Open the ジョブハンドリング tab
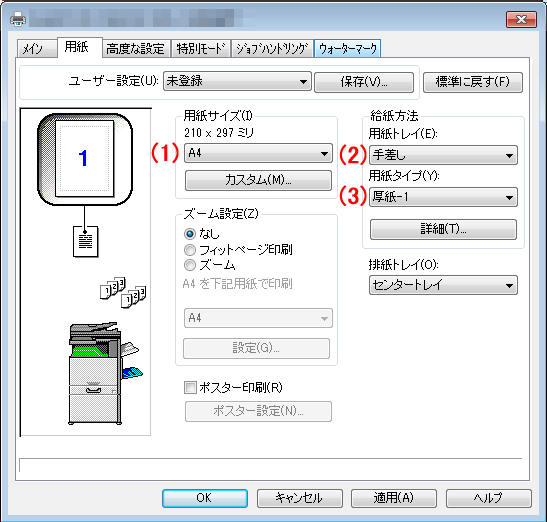Viewport: 547px width, 522px height. point(272,49)
